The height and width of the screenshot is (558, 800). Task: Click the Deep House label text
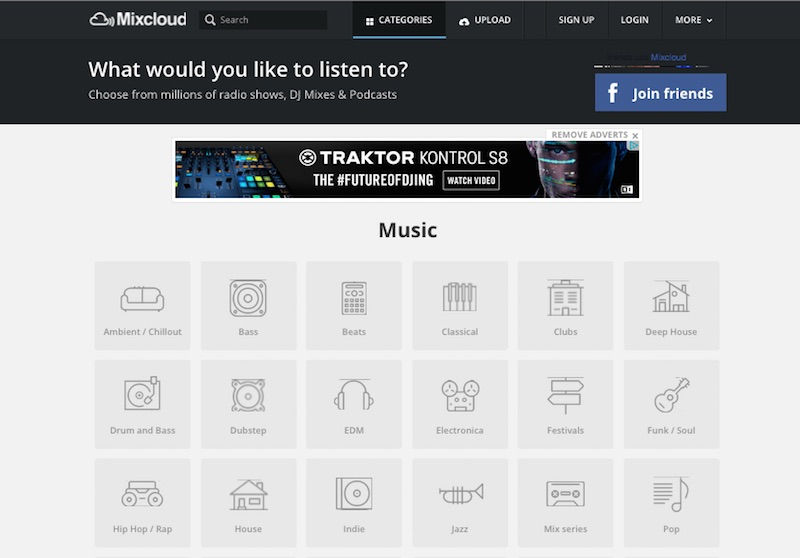pyautogui.click(x=671, y=332)
